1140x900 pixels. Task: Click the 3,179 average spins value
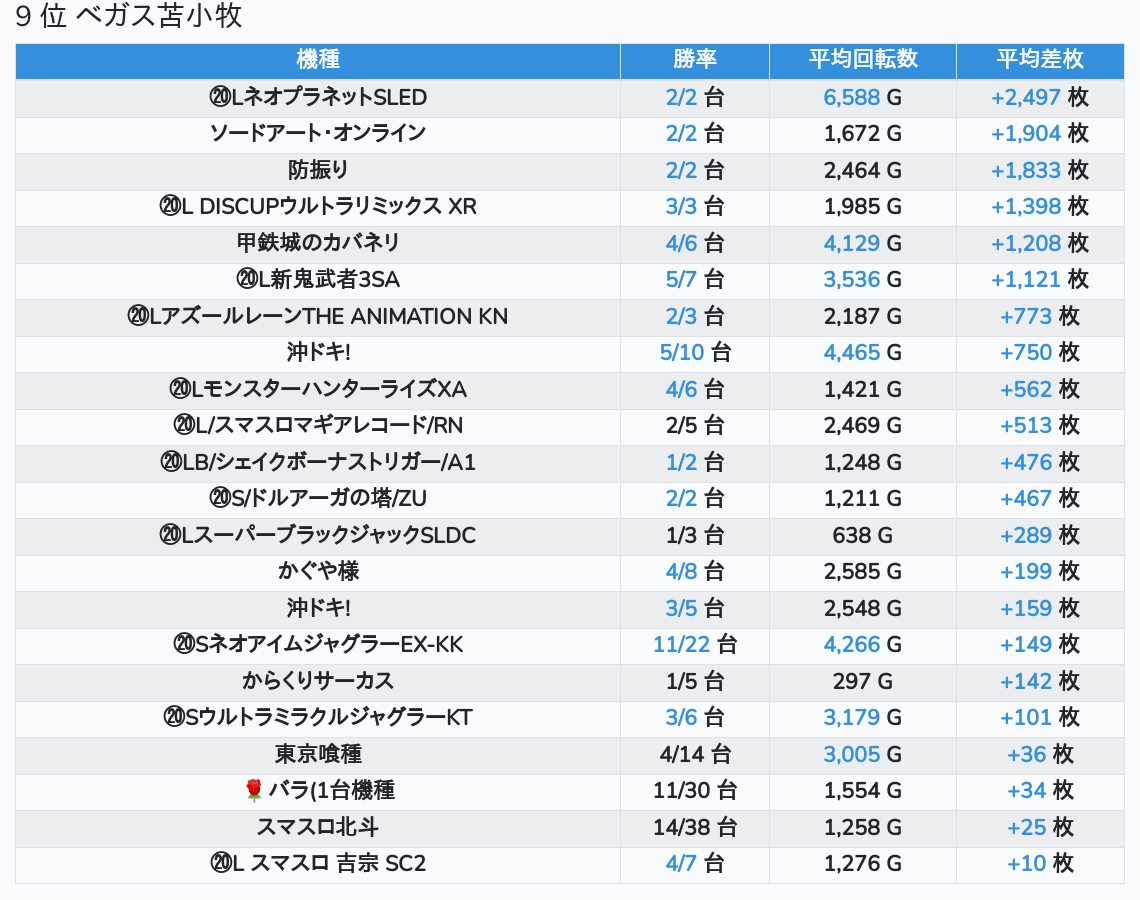pos(851,718)
